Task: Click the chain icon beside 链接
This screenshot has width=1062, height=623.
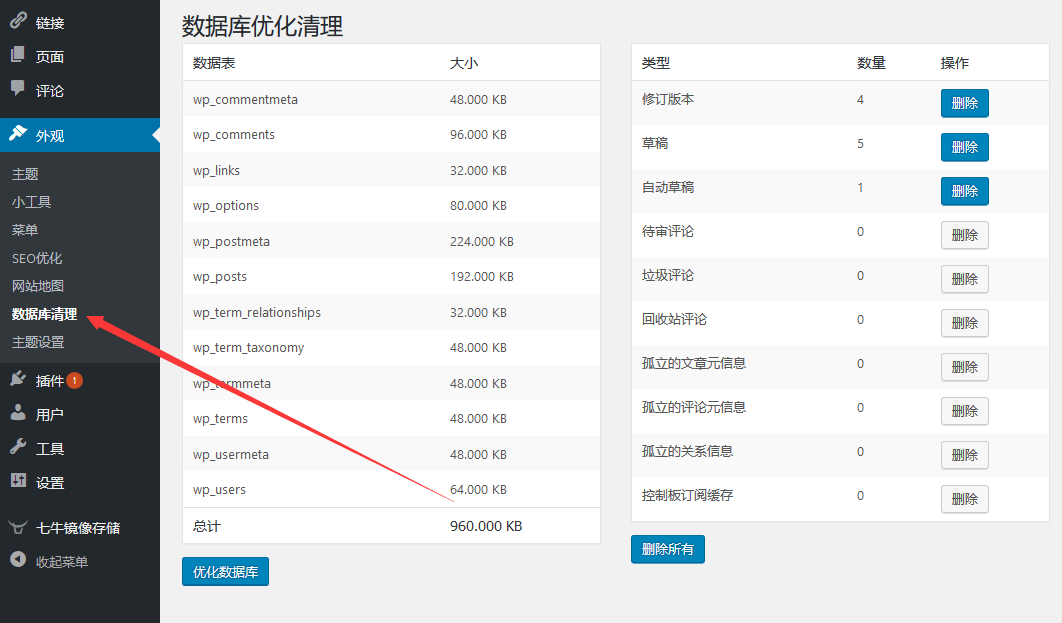Action: click(18, 22)
